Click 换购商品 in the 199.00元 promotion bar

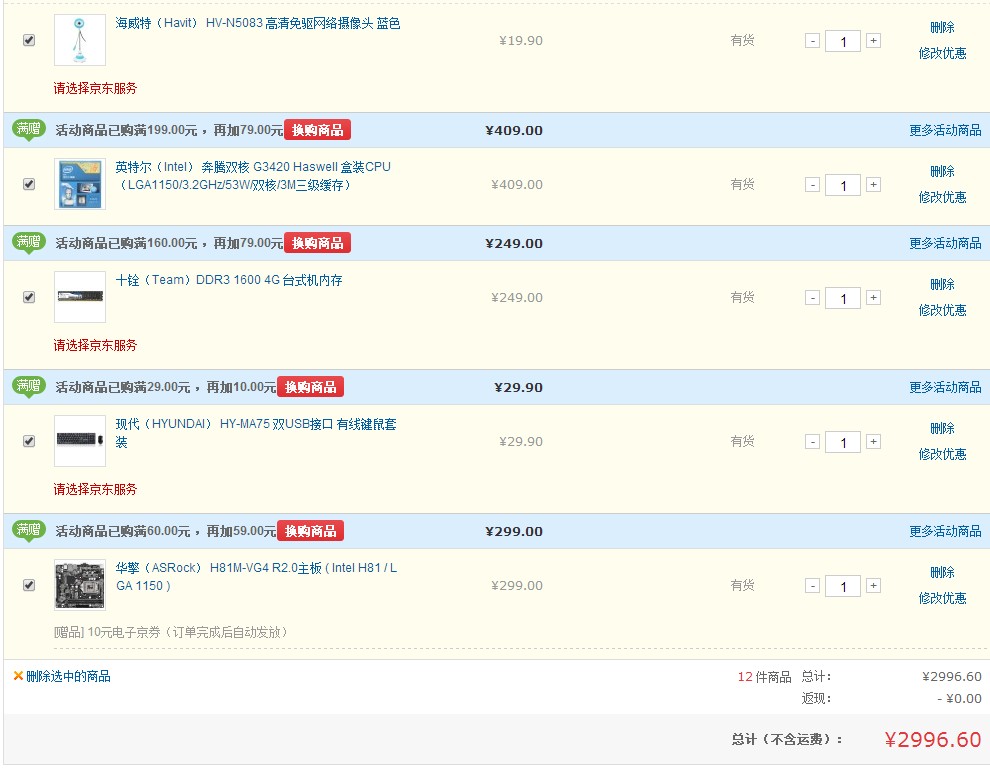pos(318,130)
